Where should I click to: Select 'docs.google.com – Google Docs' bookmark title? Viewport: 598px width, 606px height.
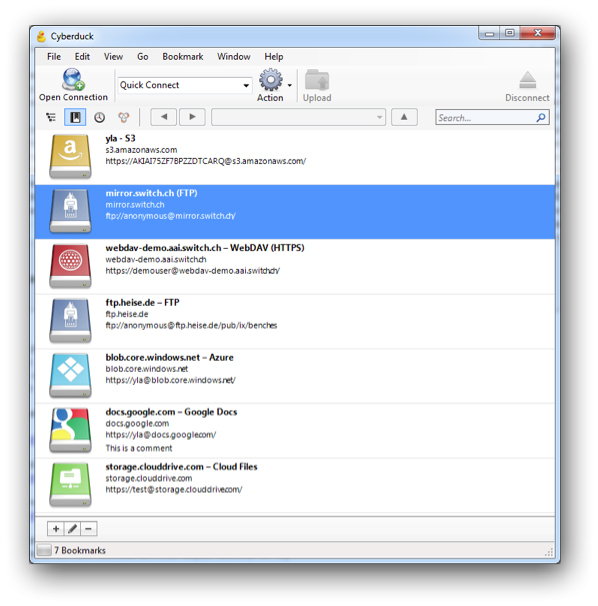171,412
